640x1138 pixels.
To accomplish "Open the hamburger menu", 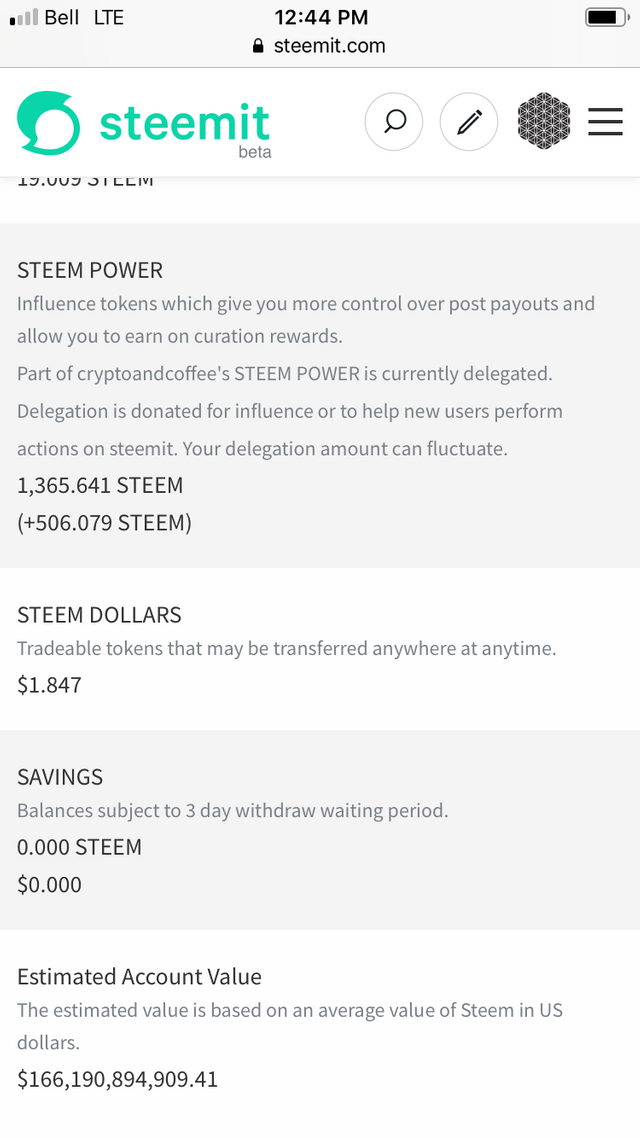I will coord(605,121).
